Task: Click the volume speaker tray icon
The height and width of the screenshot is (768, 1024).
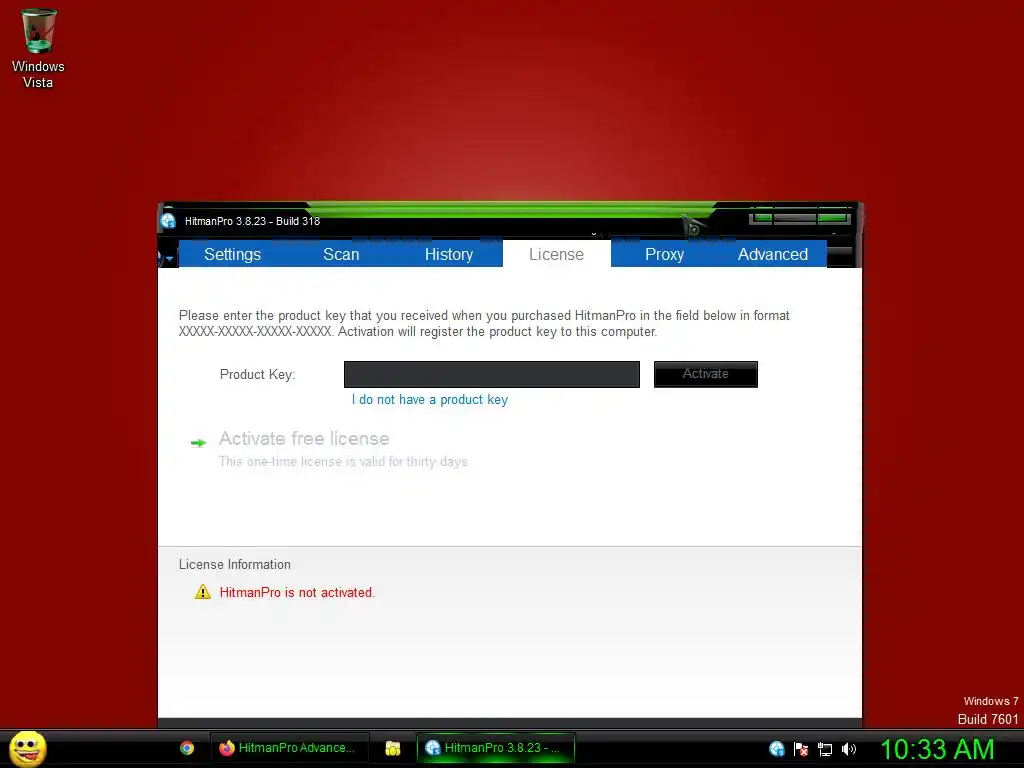Action: pos(848,749)
